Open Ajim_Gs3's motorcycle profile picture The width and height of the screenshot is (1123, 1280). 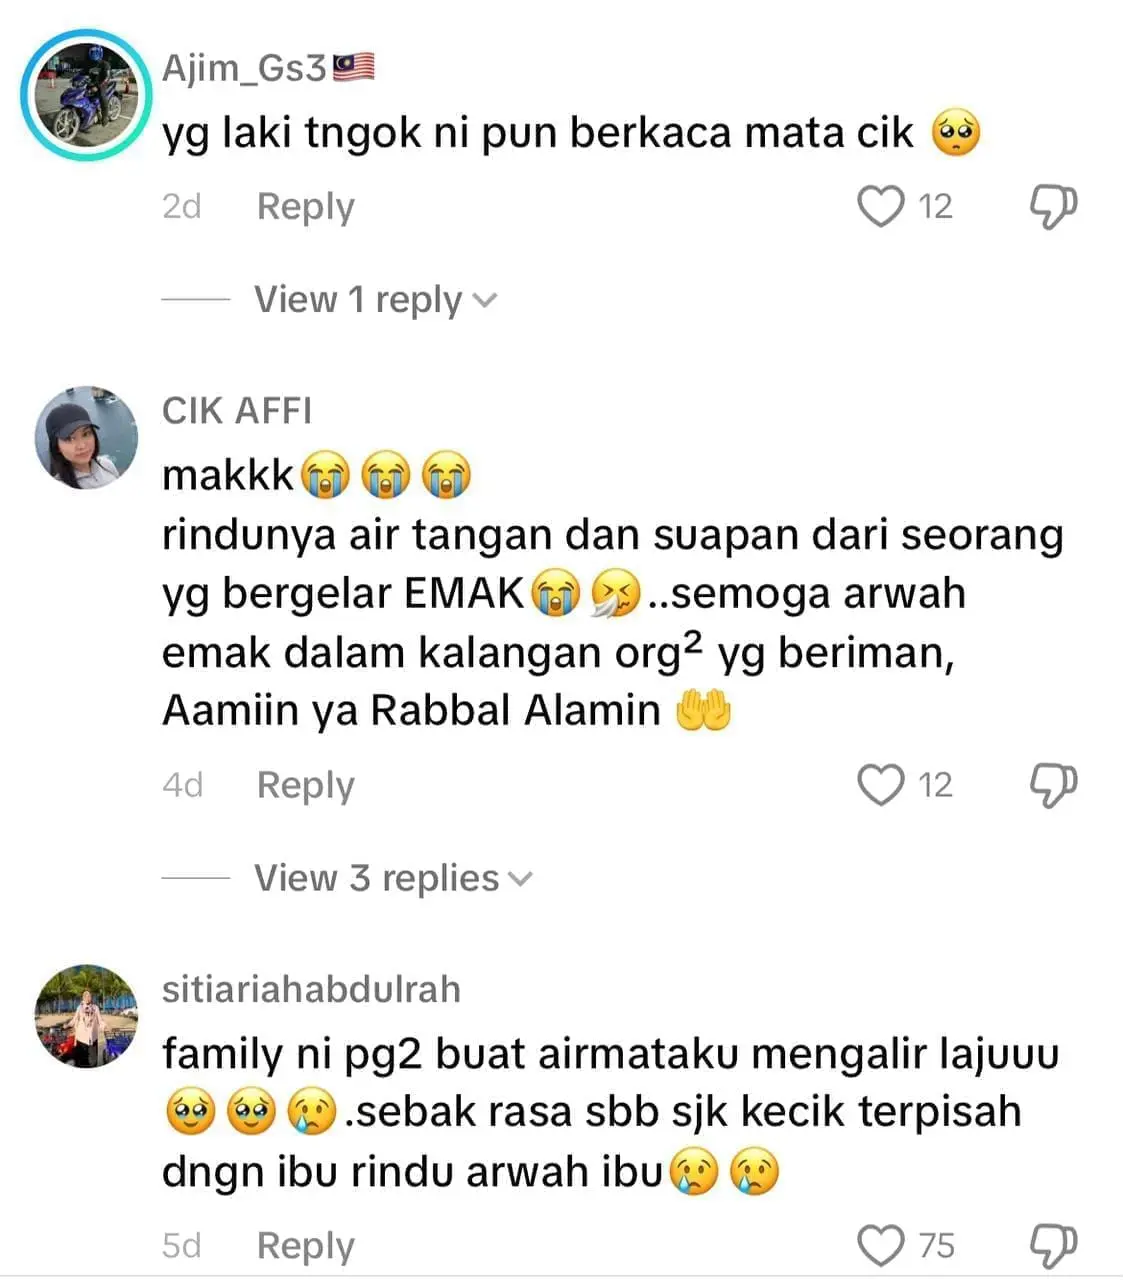pos(86,96)
